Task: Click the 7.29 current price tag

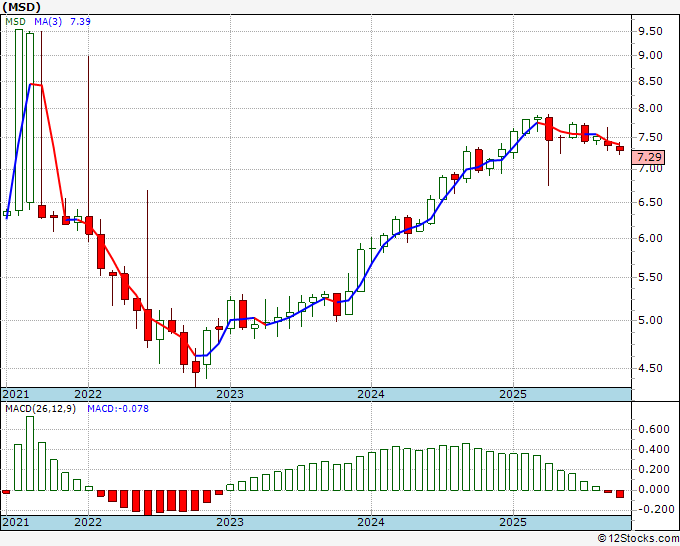Action: (649, 157)
